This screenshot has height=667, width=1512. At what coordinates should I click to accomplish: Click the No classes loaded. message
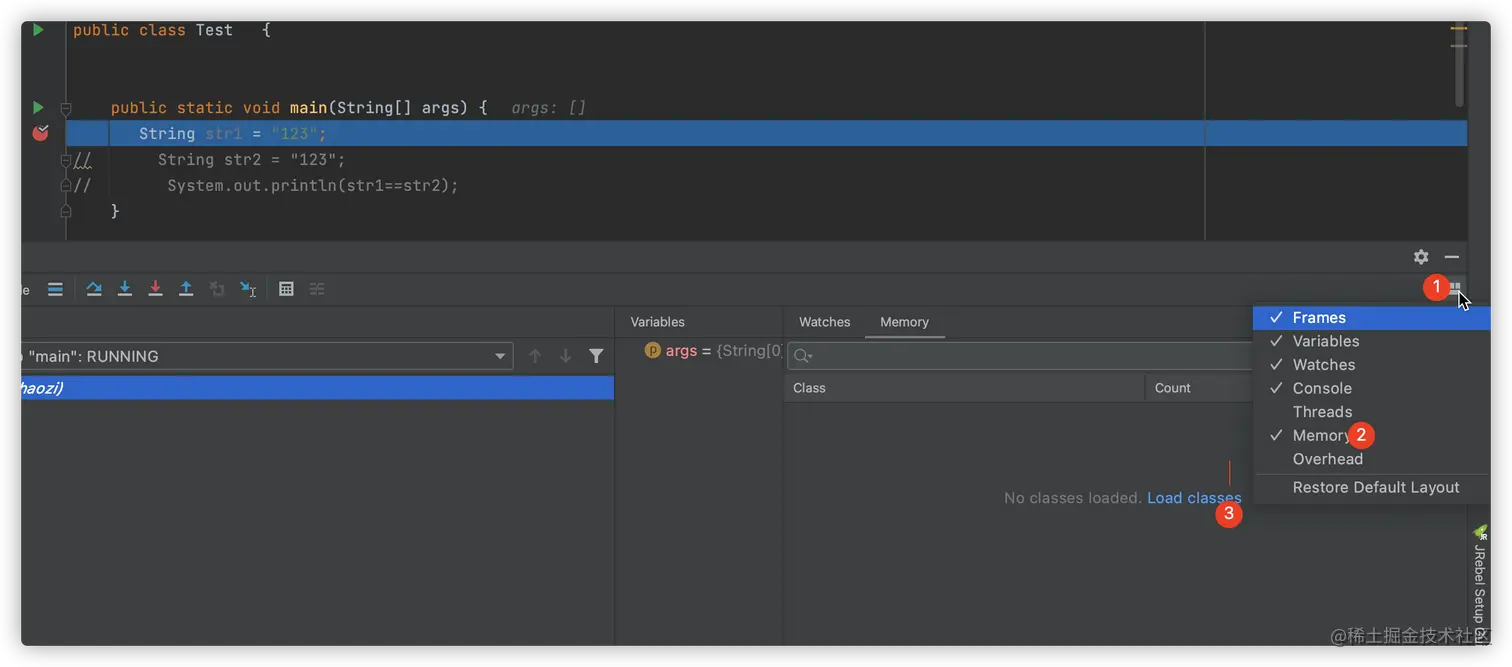pos(1073,498)
